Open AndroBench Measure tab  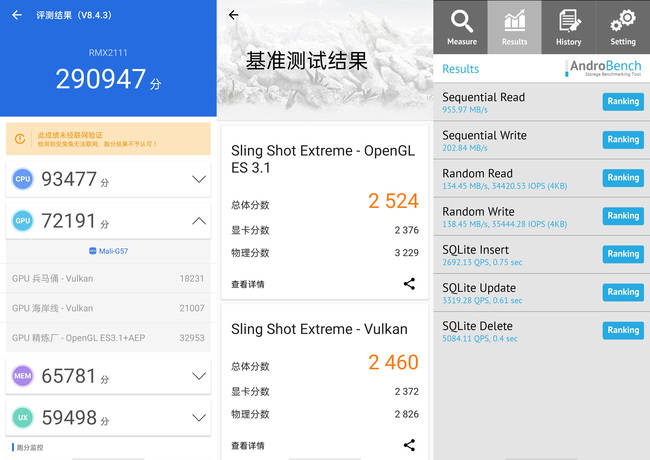pos(461,27)
